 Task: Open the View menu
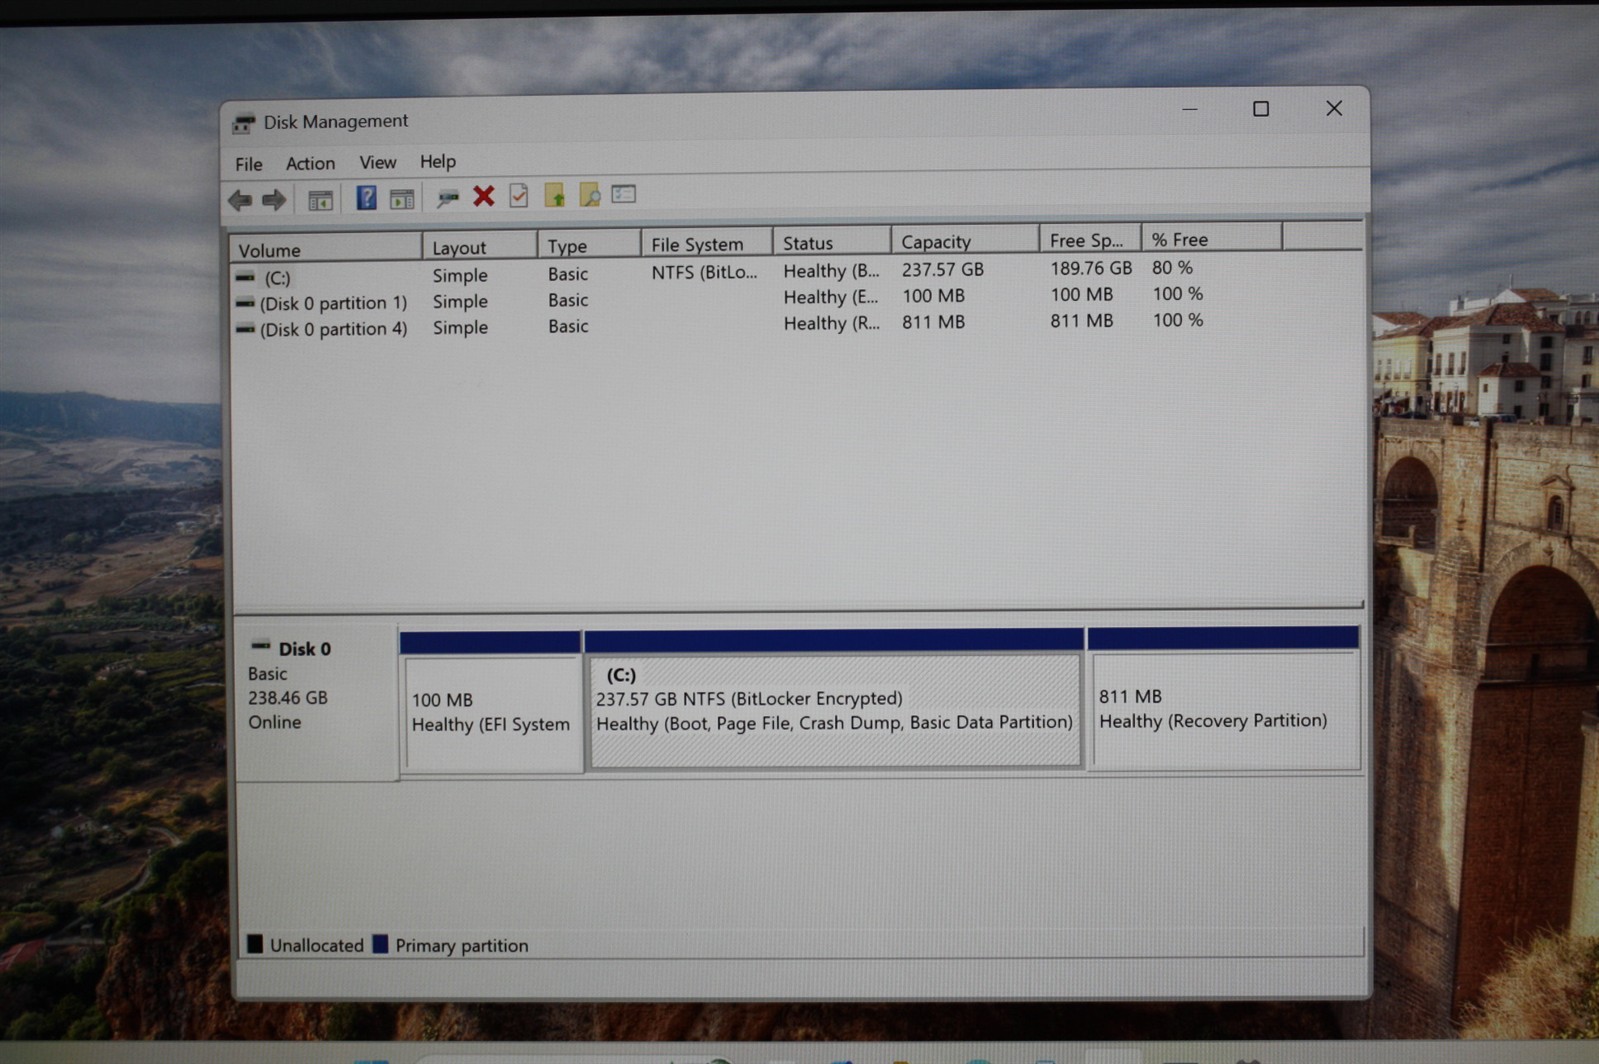coord(378,162)
